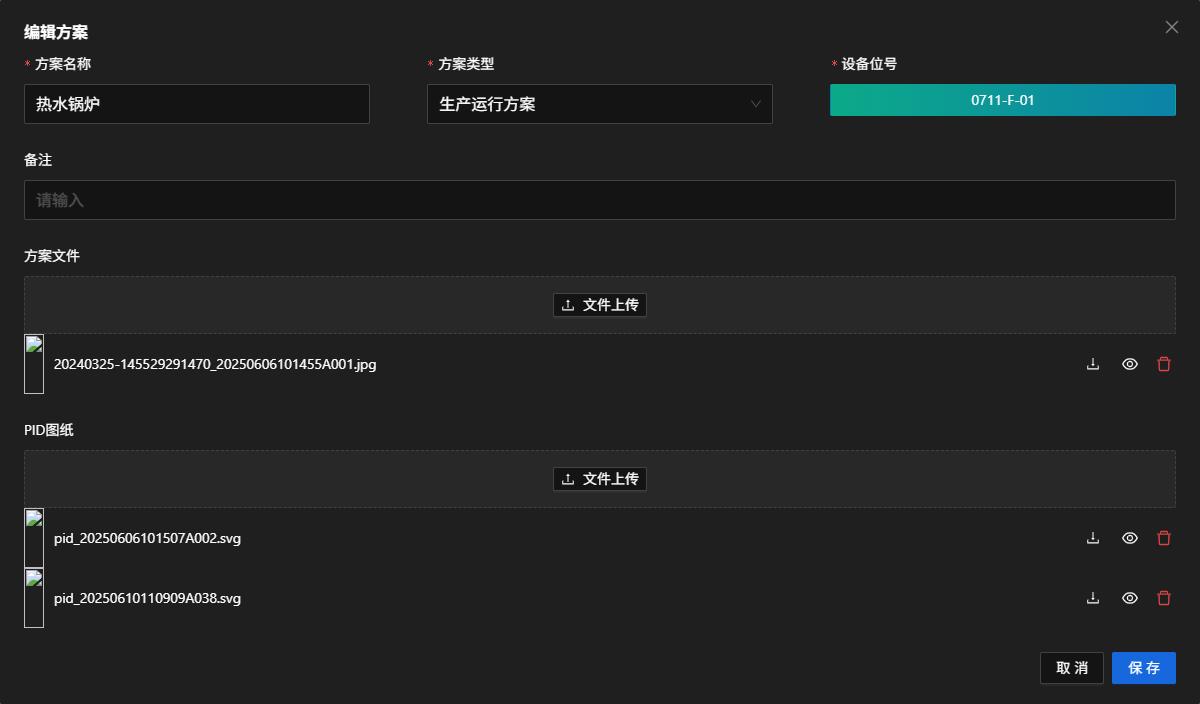Open thumbnail of pid_20250606101507A002.svg

pos(34,538)
